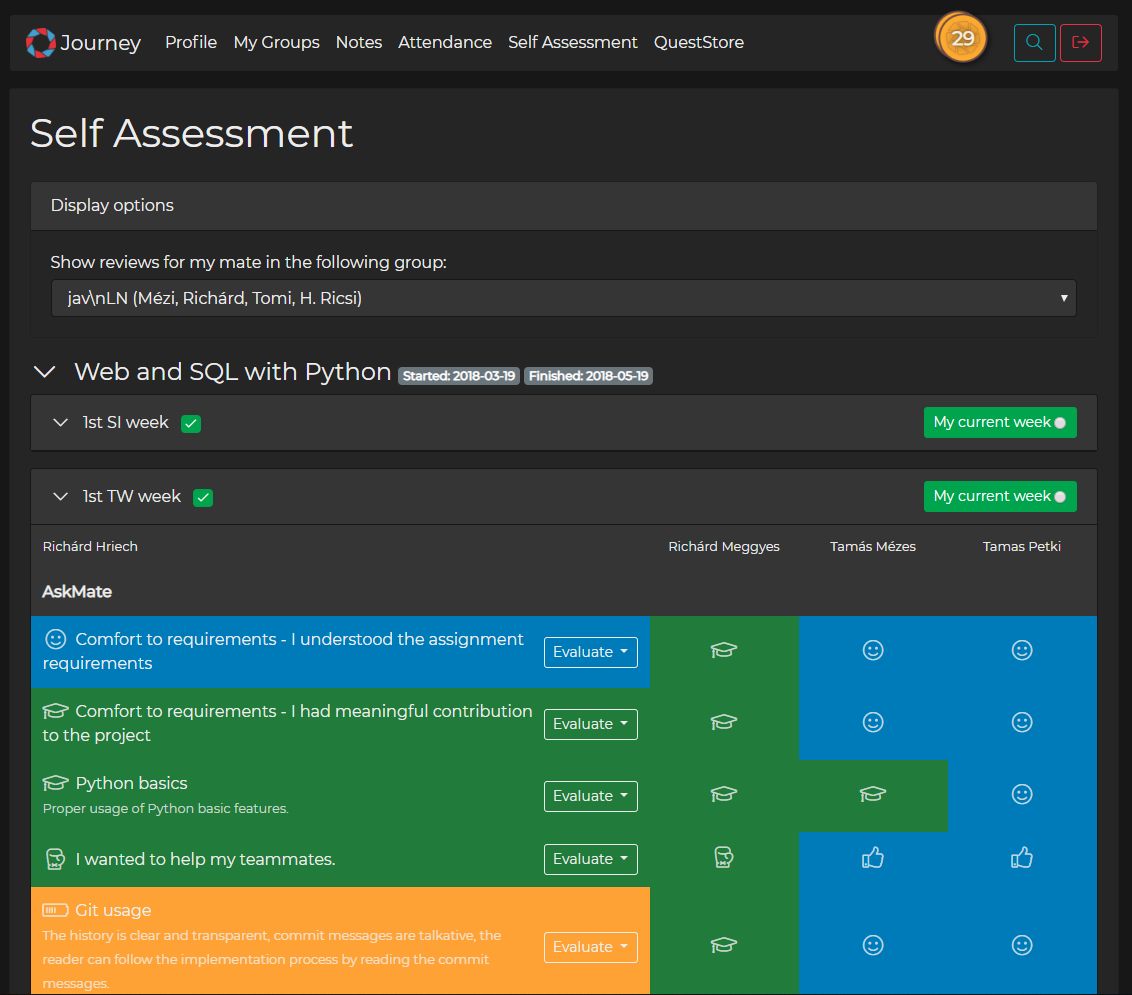This screenshot has width=1132, height=995.
Task: Open the Evaluate dropdown for Python basics
Action: (590, 795)
